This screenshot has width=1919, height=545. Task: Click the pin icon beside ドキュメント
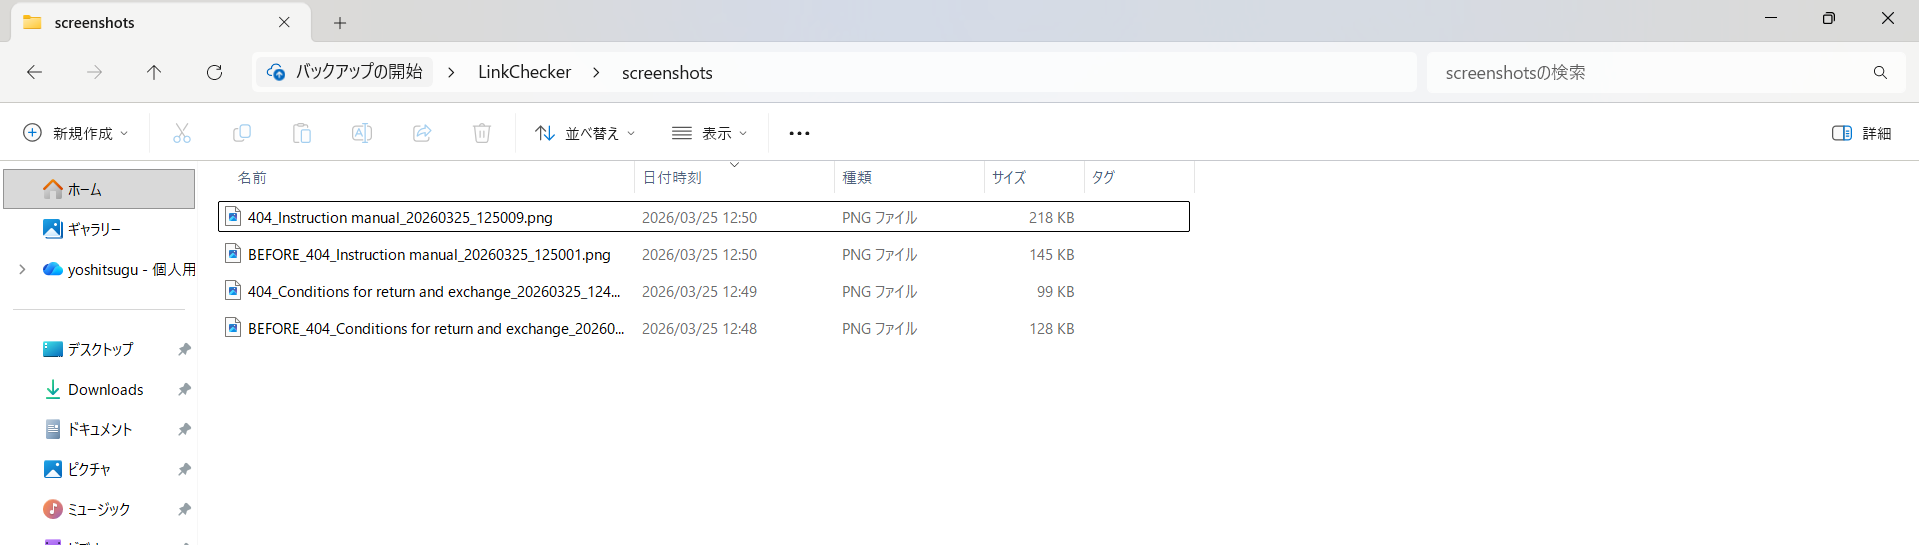[x=184, y=429]
